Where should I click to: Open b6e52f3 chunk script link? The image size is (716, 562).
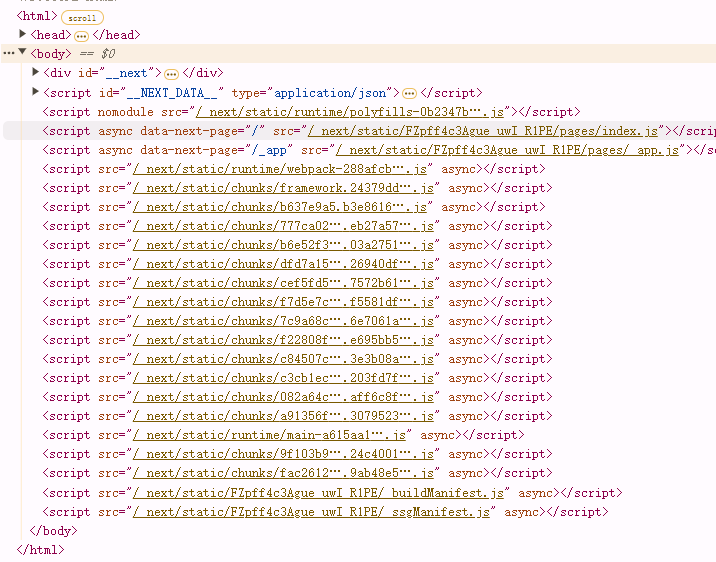point(283,246)
